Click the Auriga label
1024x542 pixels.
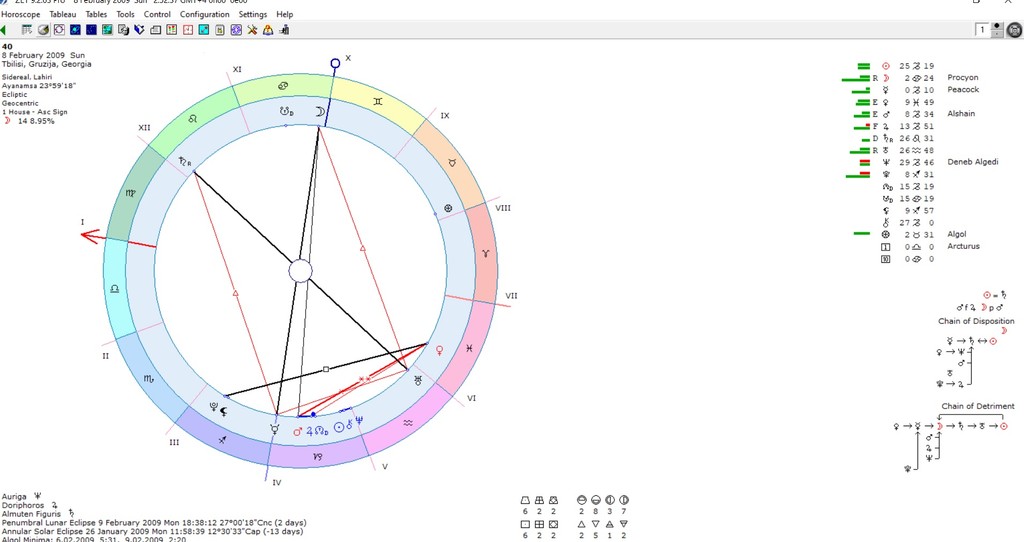[14, 497]
